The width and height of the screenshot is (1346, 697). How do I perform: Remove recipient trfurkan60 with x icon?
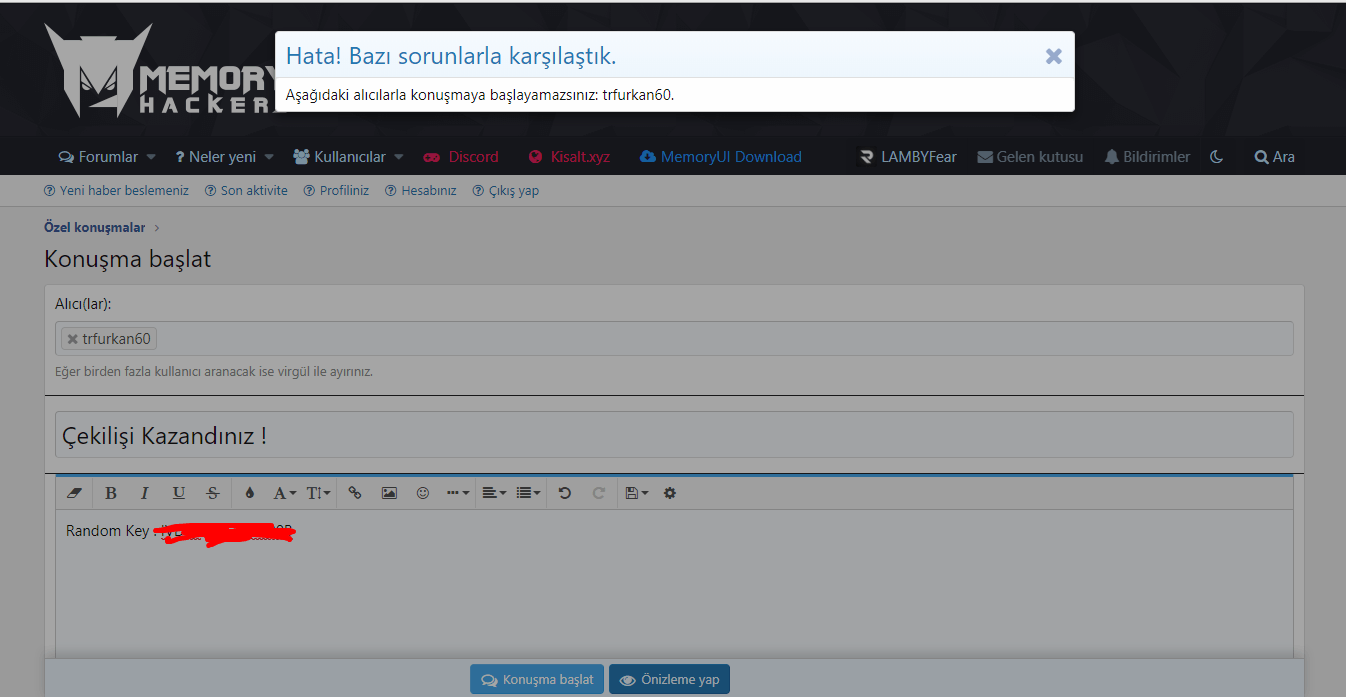(x=72, y=339)
